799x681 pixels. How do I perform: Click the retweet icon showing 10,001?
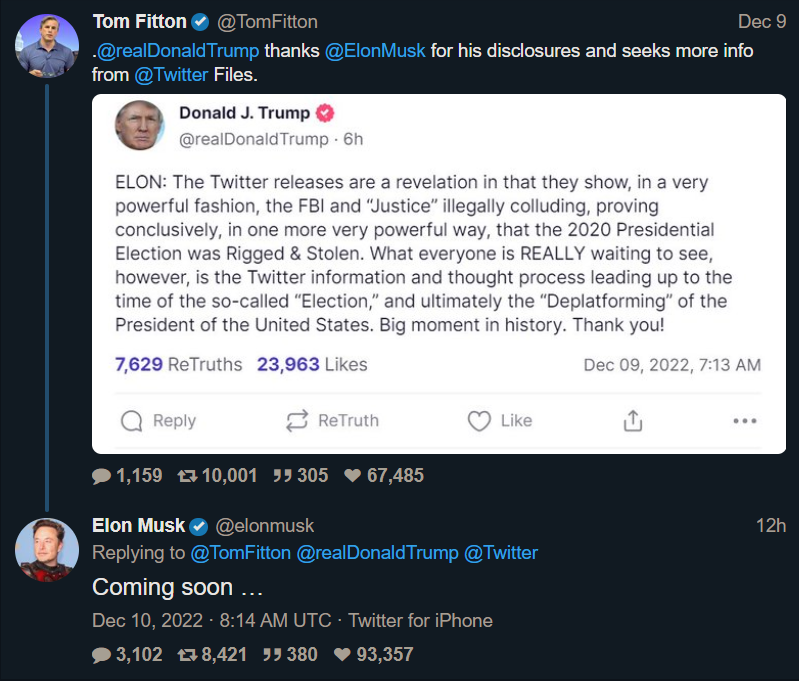(187, 476)
